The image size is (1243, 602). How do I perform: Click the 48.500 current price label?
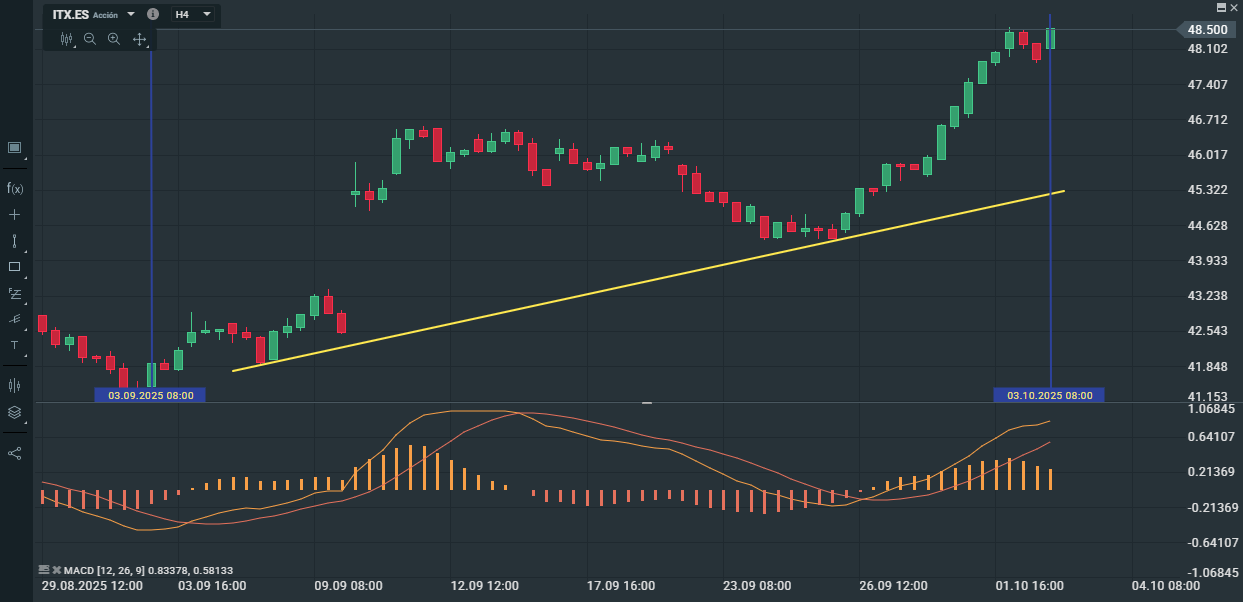1207,30
